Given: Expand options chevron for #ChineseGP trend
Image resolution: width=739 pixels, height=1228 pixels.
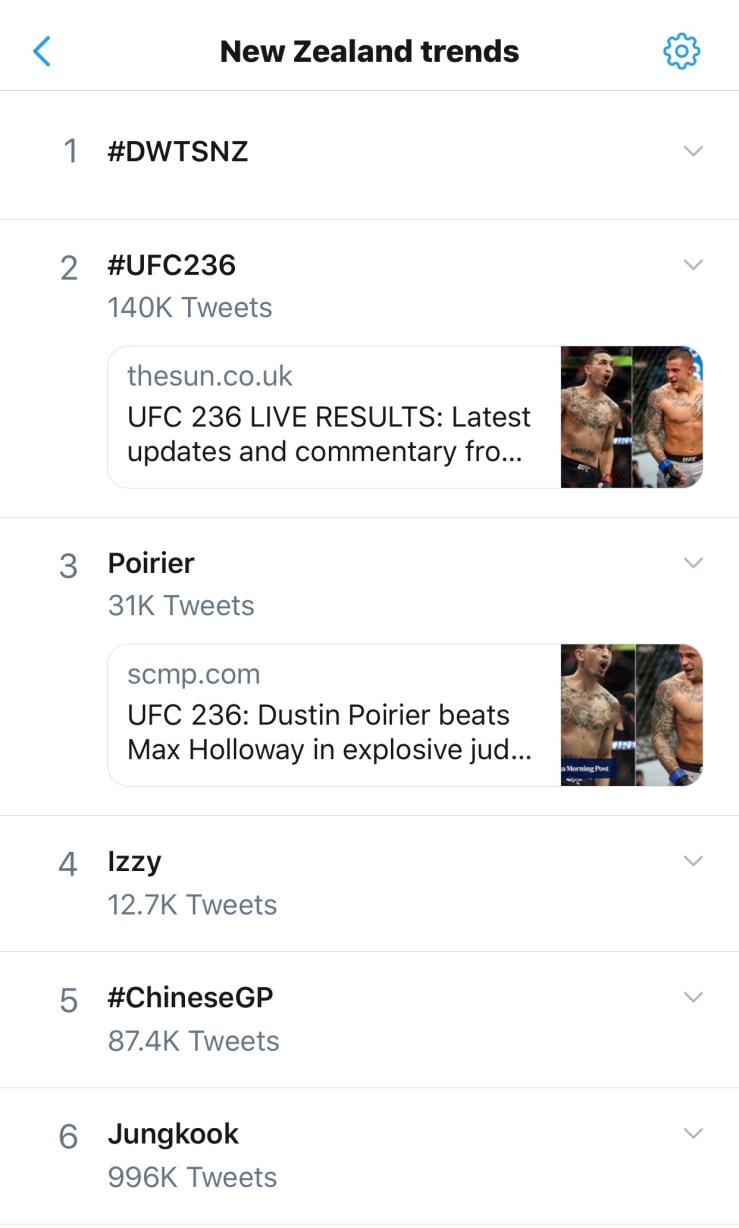Looking at the screenshot, I should 692,997.
